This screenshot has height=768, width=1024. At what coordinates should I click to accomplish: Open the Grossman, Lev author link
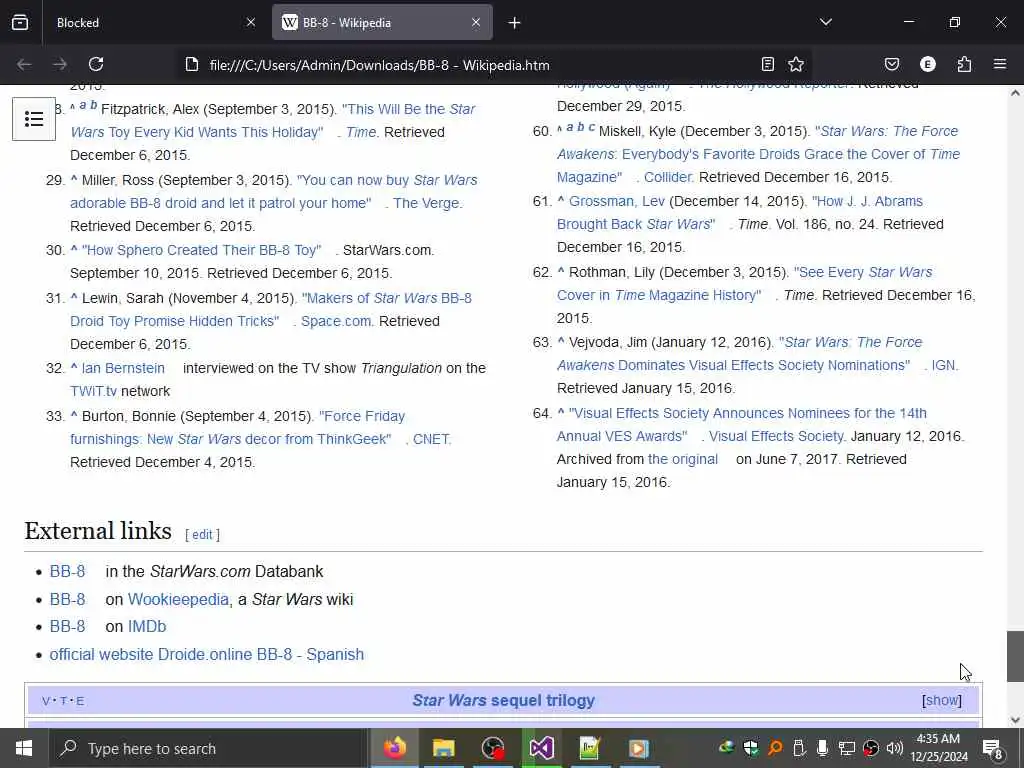616,201
